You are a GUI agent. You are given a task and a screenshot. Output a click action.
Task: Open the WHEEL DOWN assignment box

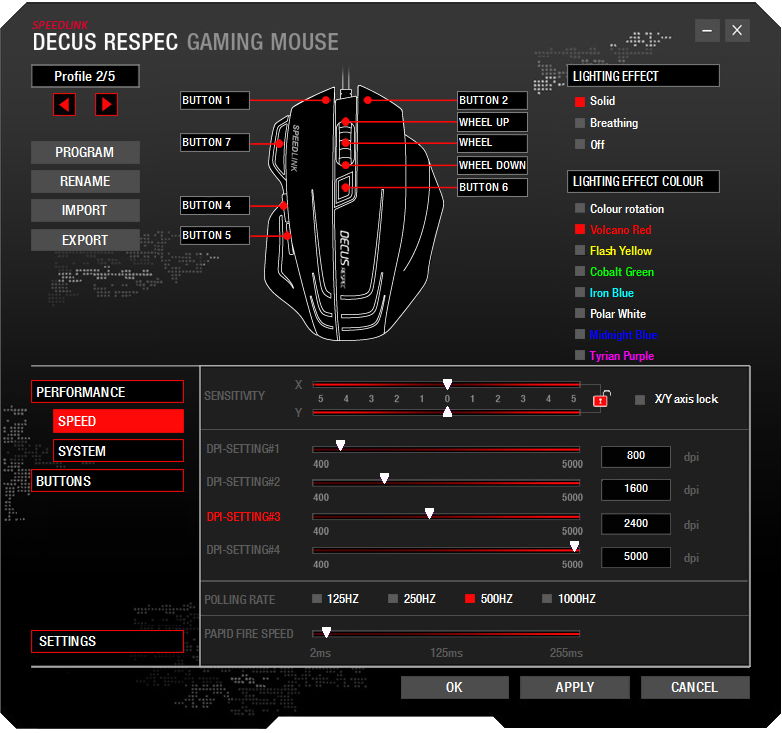pos(492,165)
